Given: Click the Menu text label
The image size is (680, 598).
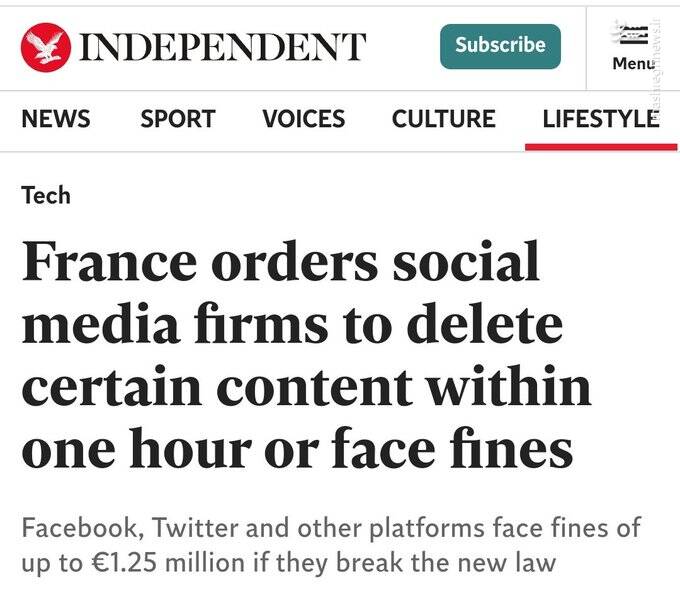Looking at the screenshot, I should click(x=633, y=63).
